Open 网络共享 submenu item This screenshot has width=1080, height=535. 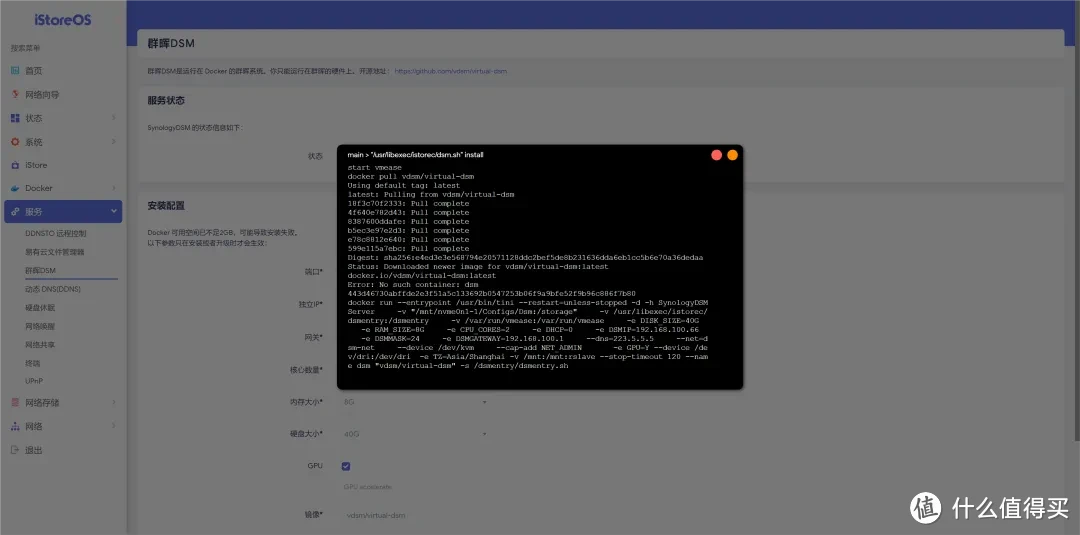tap(40, 344)
